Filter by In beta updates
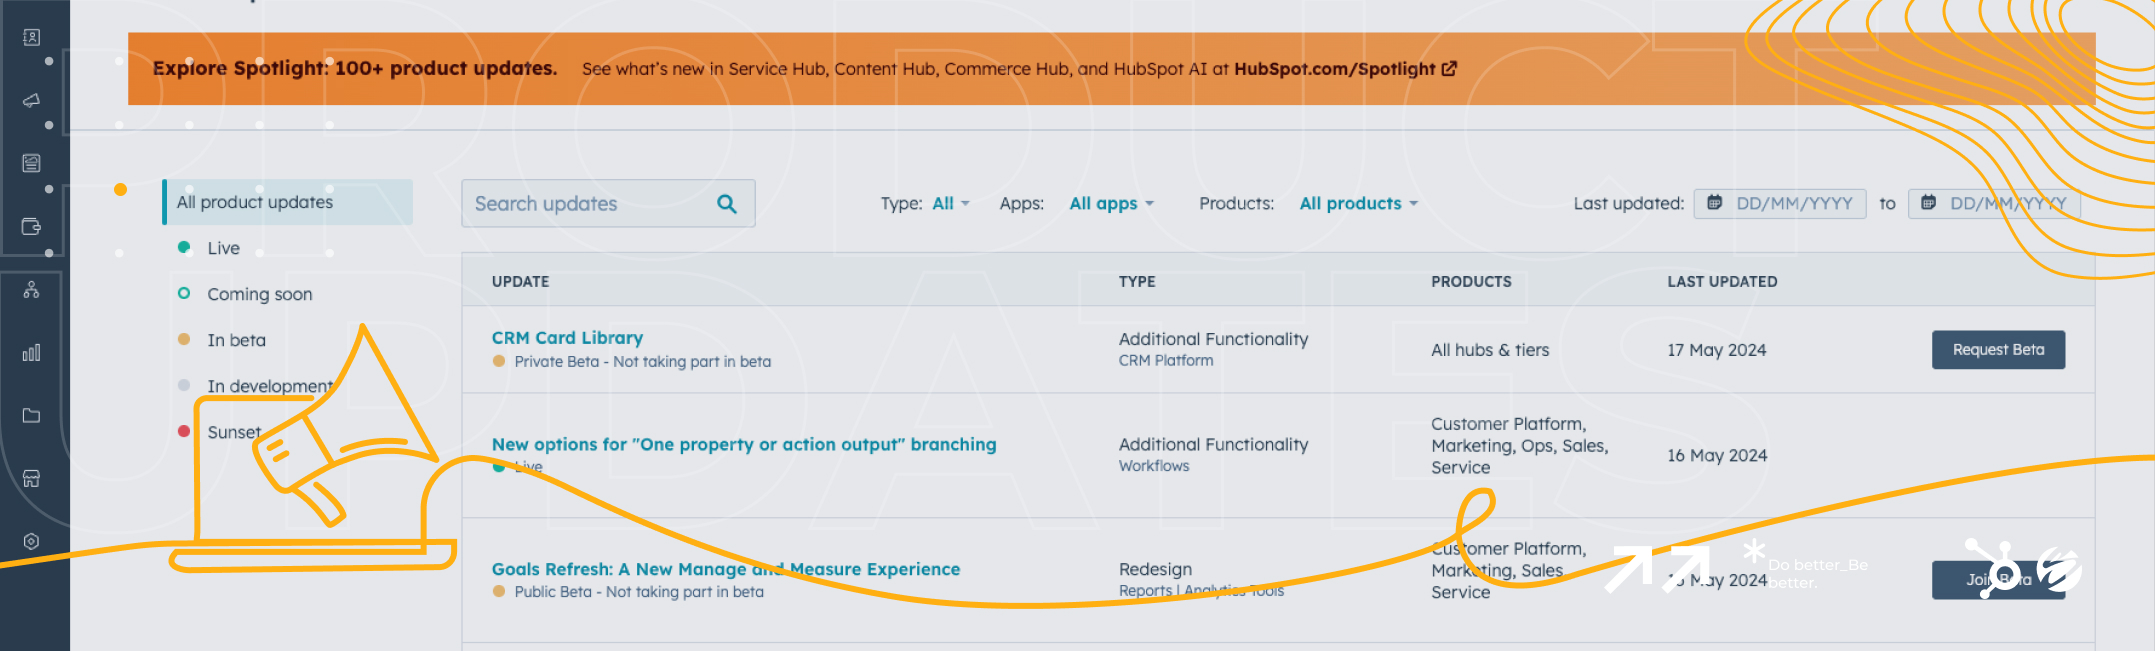This screenshot has width=2155, height=651. [x=236, y=340]
